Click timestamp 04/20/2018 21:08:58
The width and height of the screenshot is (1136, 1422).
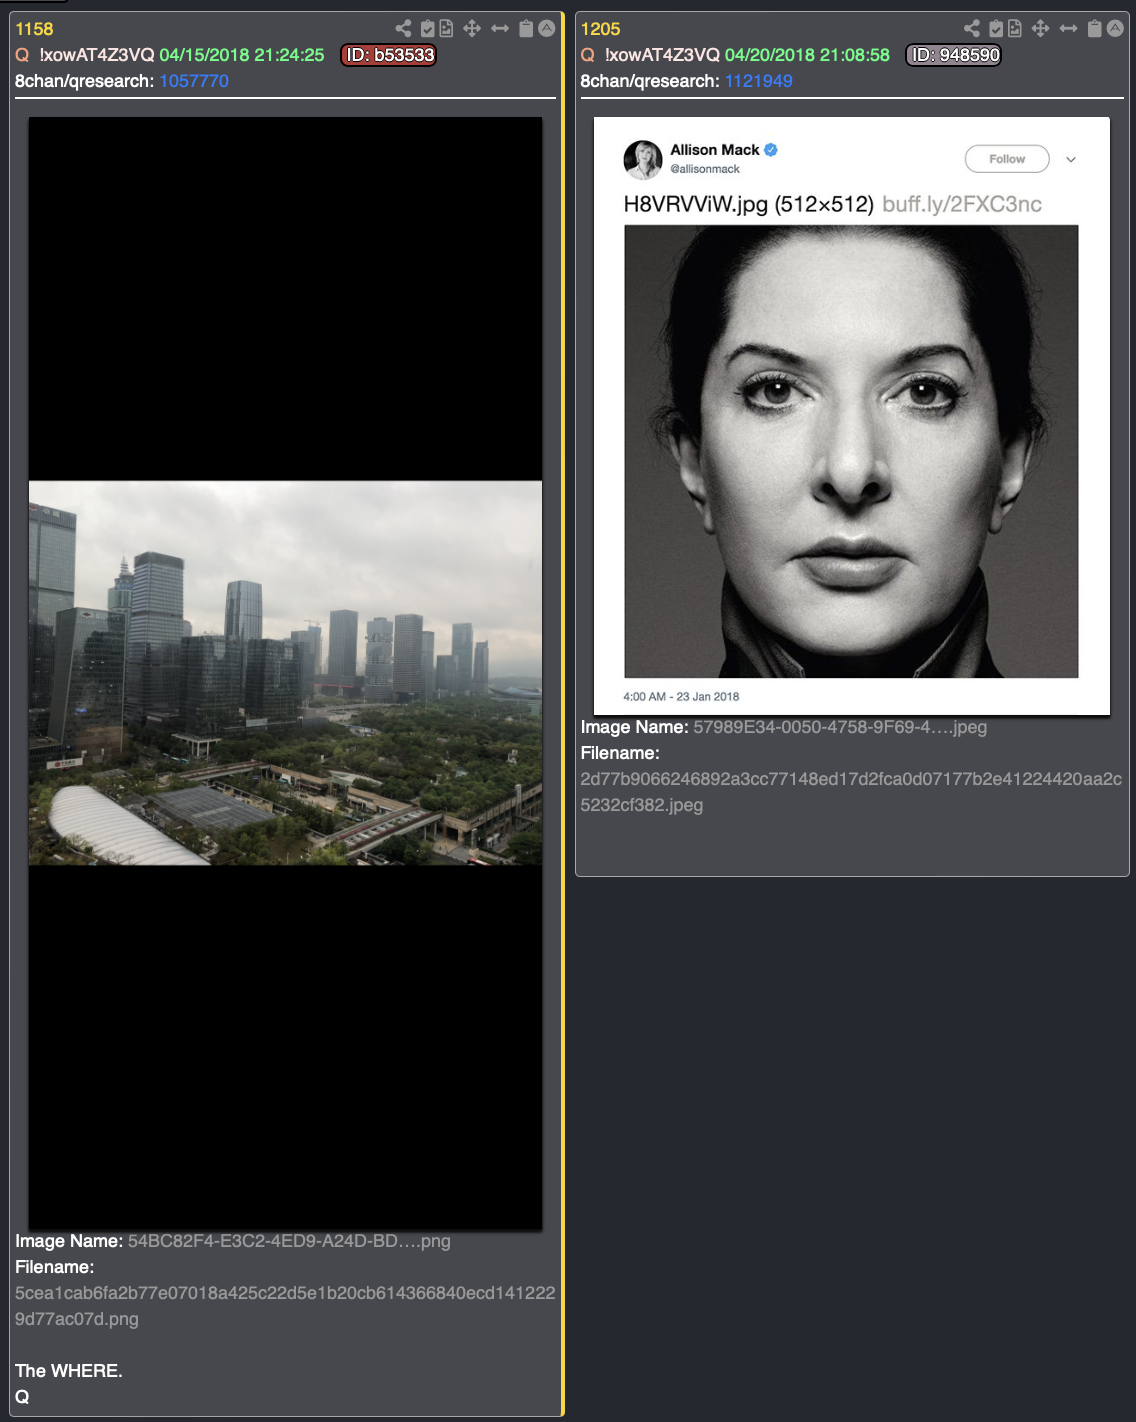807,55
